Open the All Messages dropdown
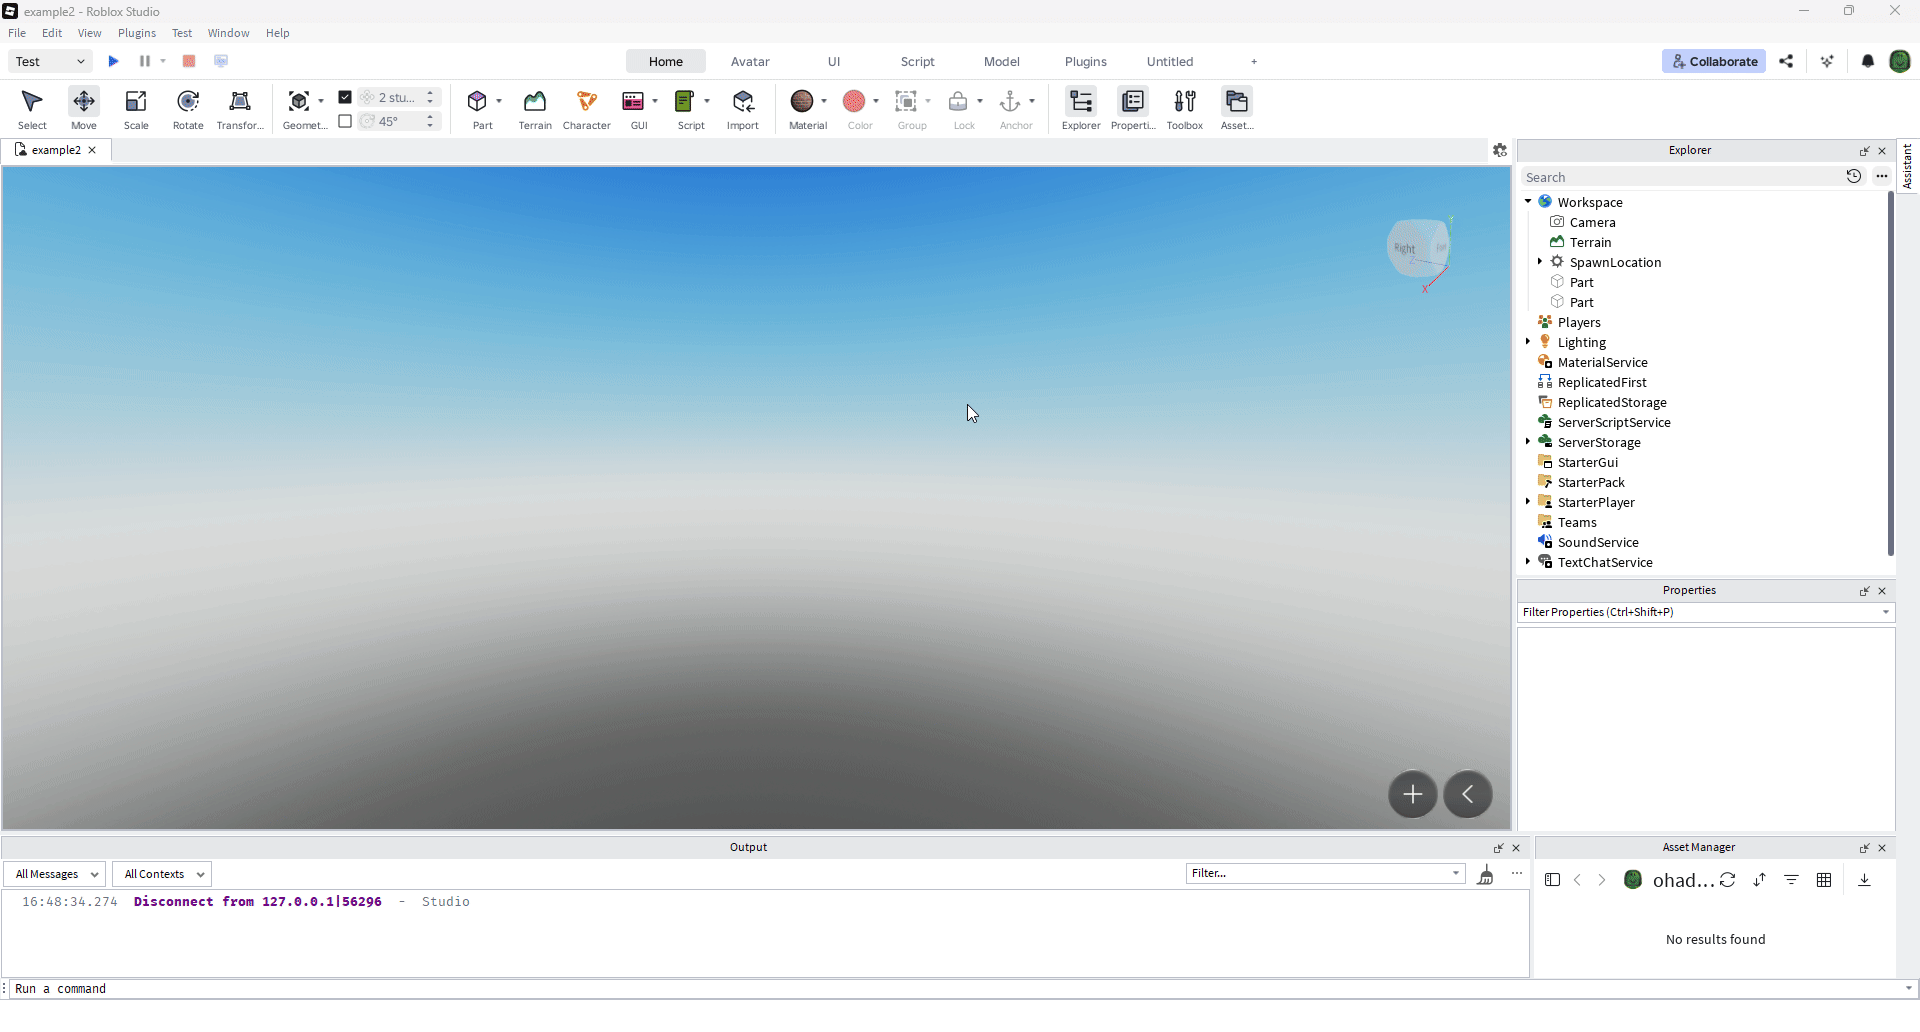Image resolution: width=1920 pixels, height=1032 pixels. (55, 874)
